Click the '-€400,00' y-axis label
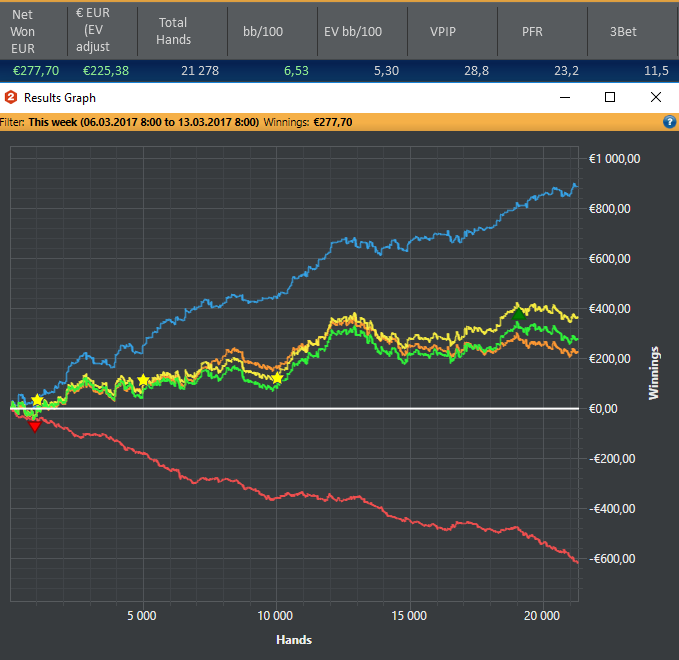The image size is (679, 660). (612, 509)
